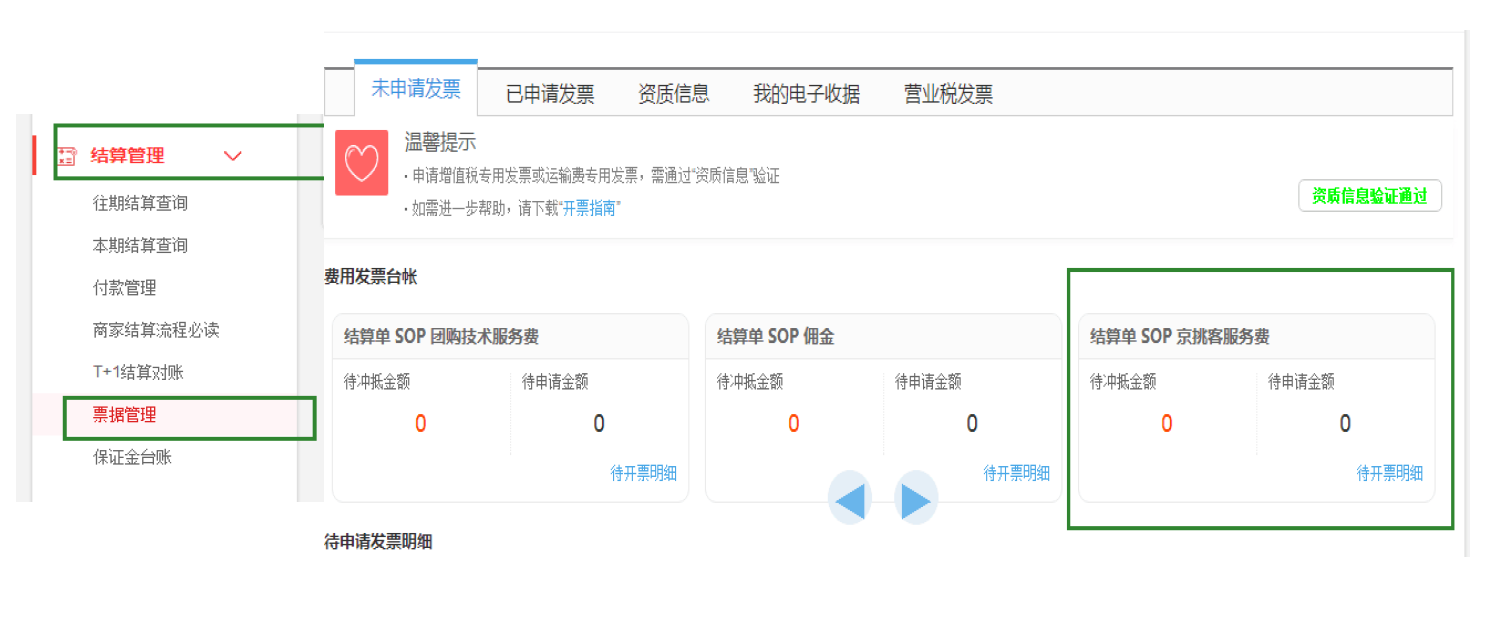Image resolution: width=1496 pixels, height=626 pixels.
Task: Open 保证金台账 in sidebar
Action: click(132, 457)
